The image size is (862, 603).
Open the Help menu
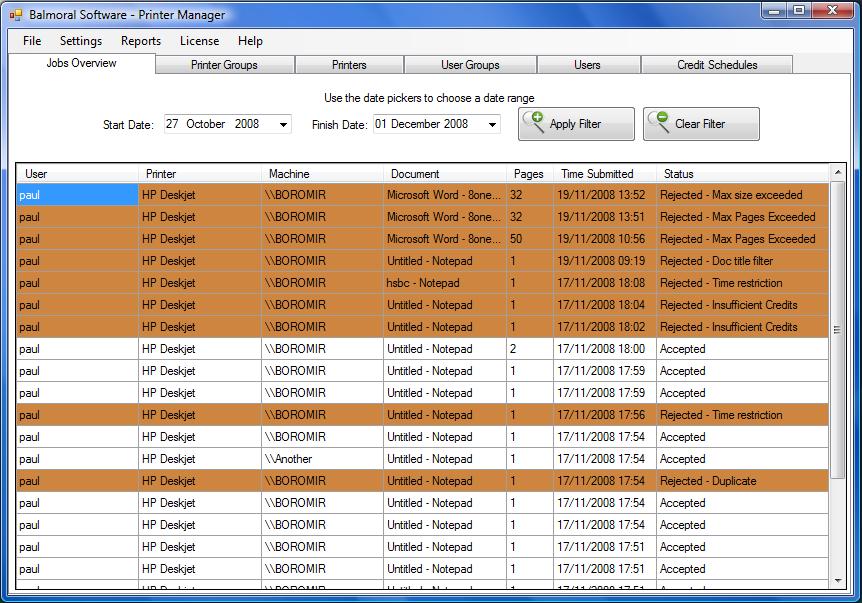pyautogui.click(x=250, y=41)
